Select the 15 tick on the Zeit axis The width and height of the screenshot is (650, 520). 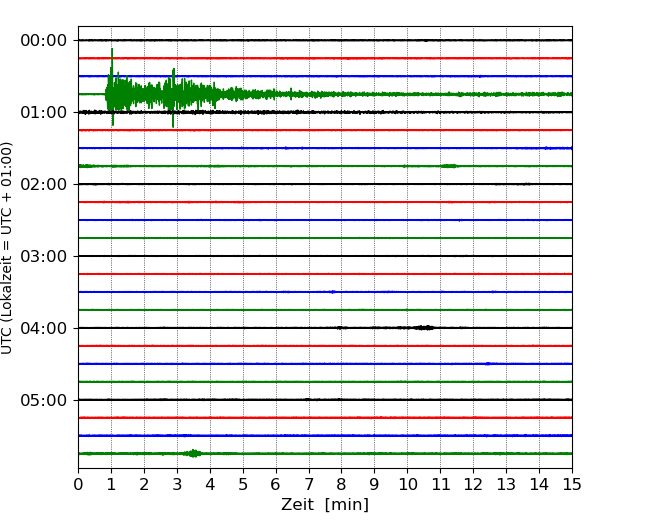(572, 485)
